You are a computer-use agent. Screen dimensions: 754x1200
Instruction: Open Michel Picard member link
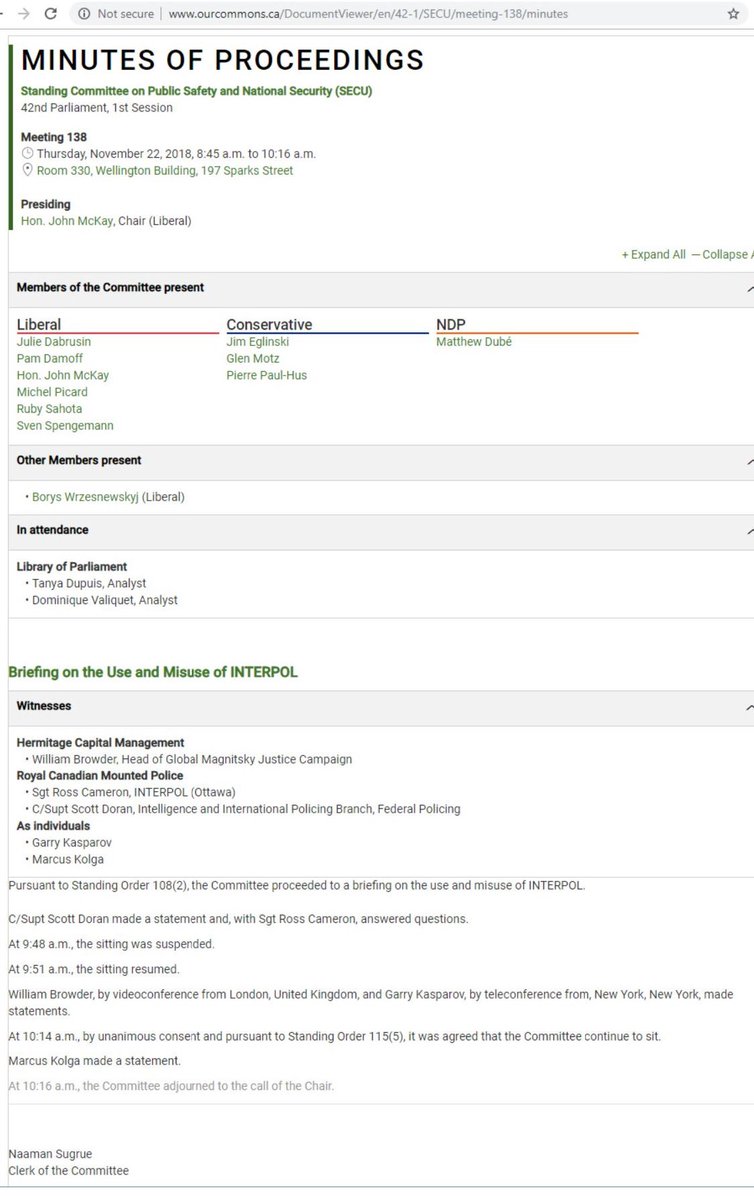[52, 393]
